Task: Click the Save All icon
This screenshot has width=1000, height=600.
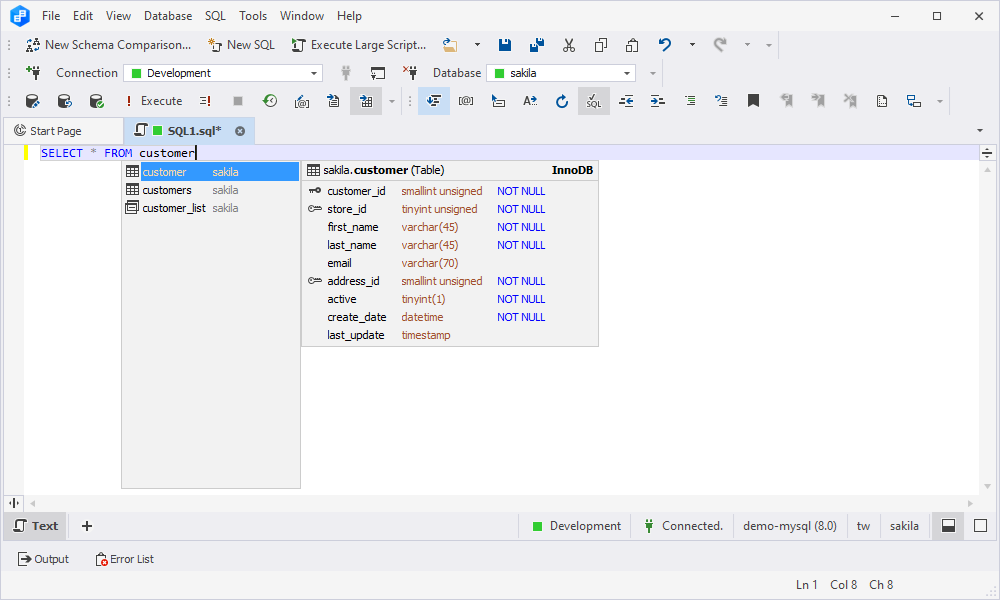Action: click(537, 45)
